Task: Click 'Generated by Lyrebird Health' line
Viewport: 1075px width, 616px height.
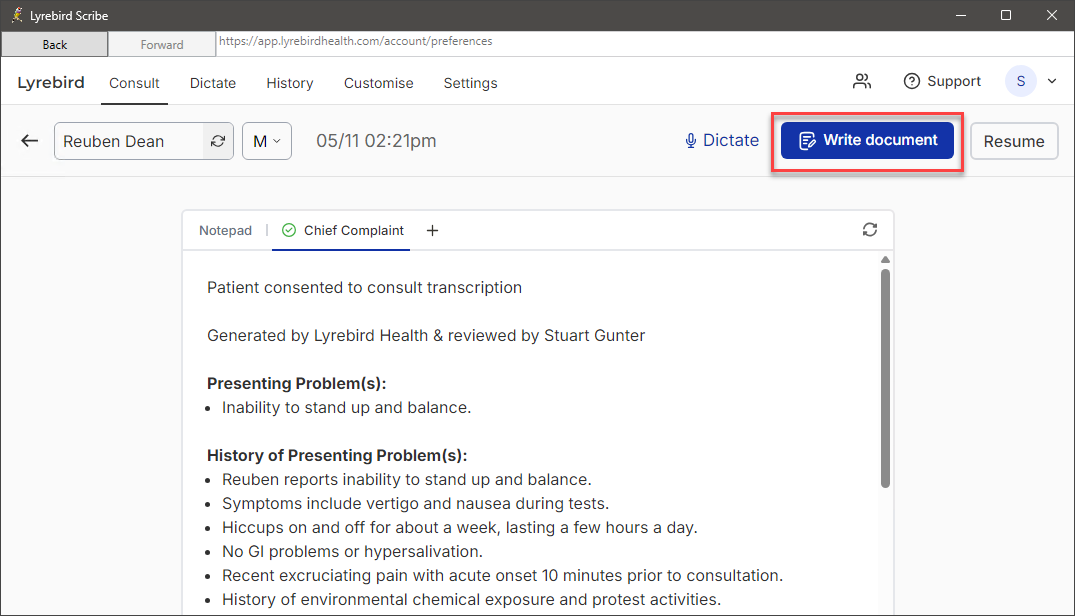Action: tap(426, 335)
